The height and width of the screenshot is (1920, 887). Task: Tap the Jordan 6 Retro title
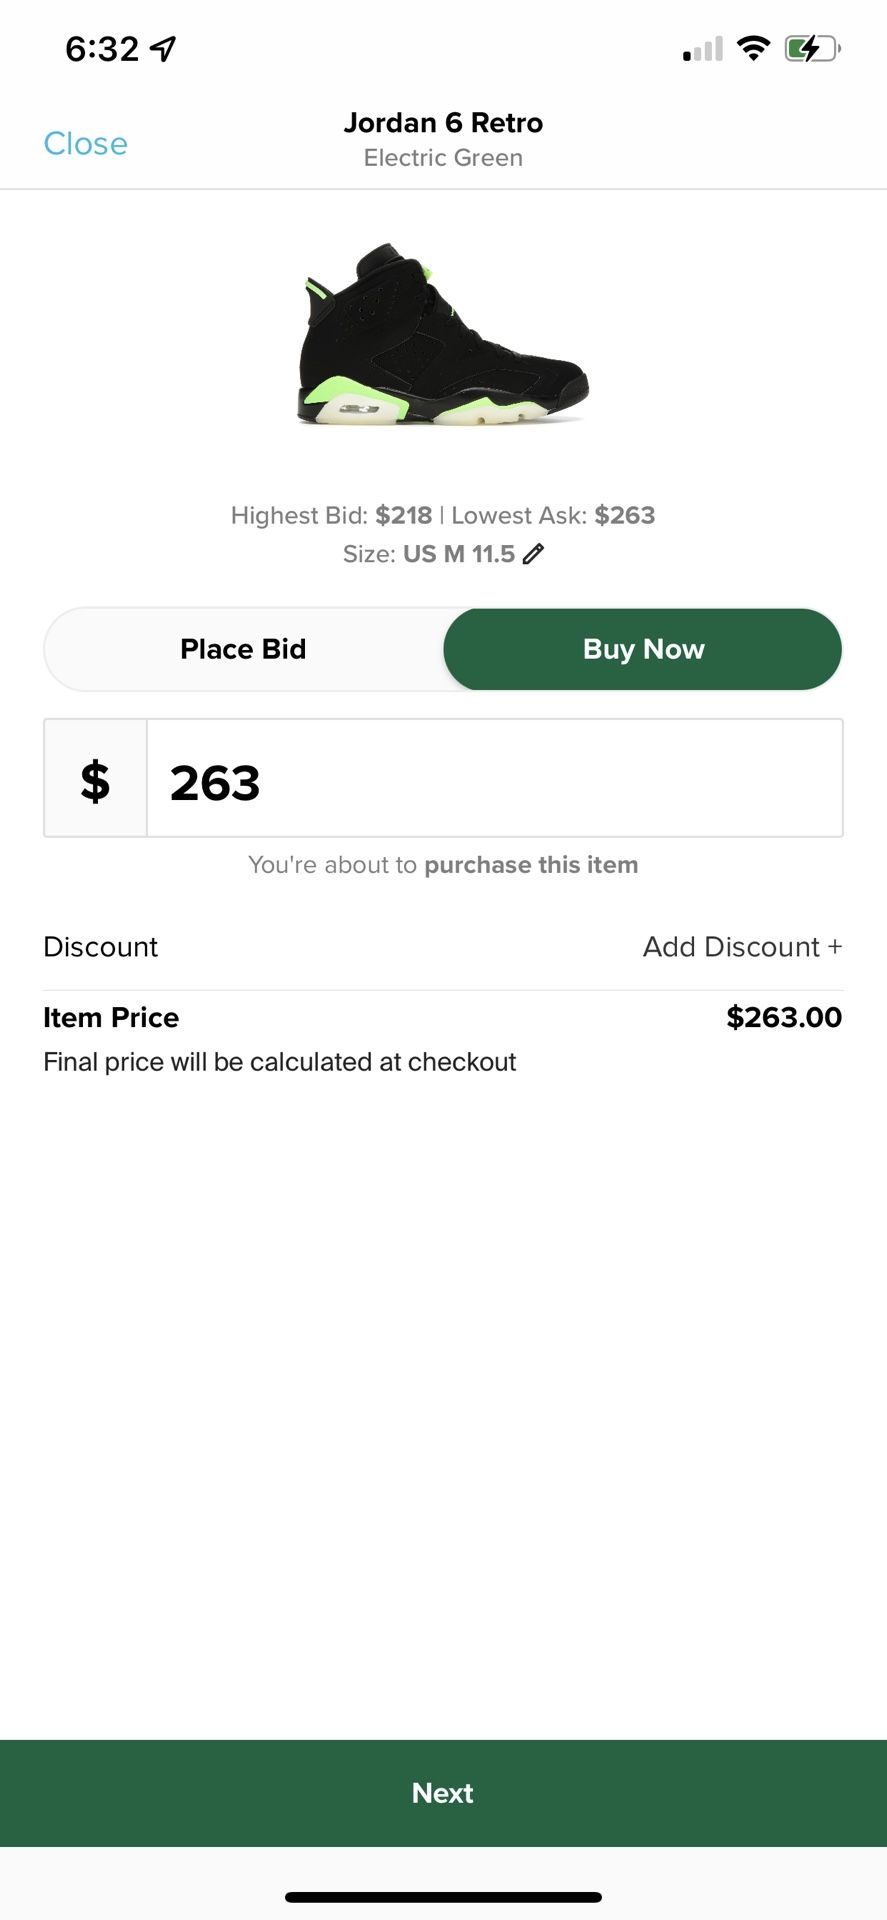443,123
